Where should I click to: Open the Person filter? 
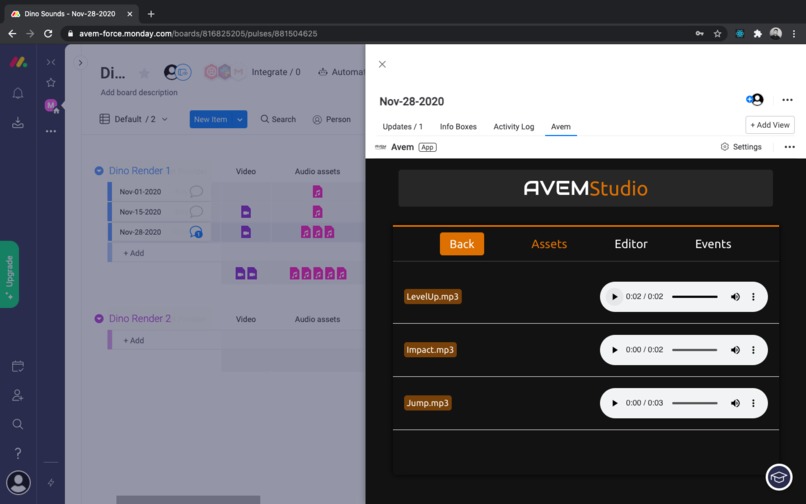coord(332,119)
